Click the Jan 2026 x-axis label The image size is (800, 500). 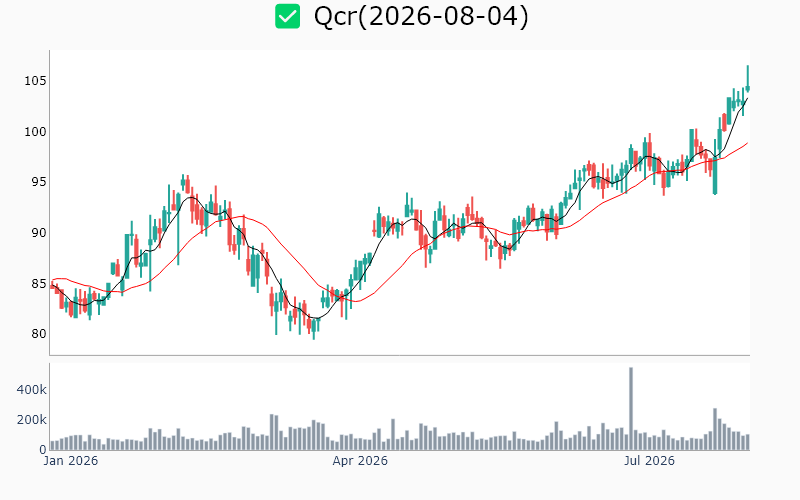click(70, 461)
